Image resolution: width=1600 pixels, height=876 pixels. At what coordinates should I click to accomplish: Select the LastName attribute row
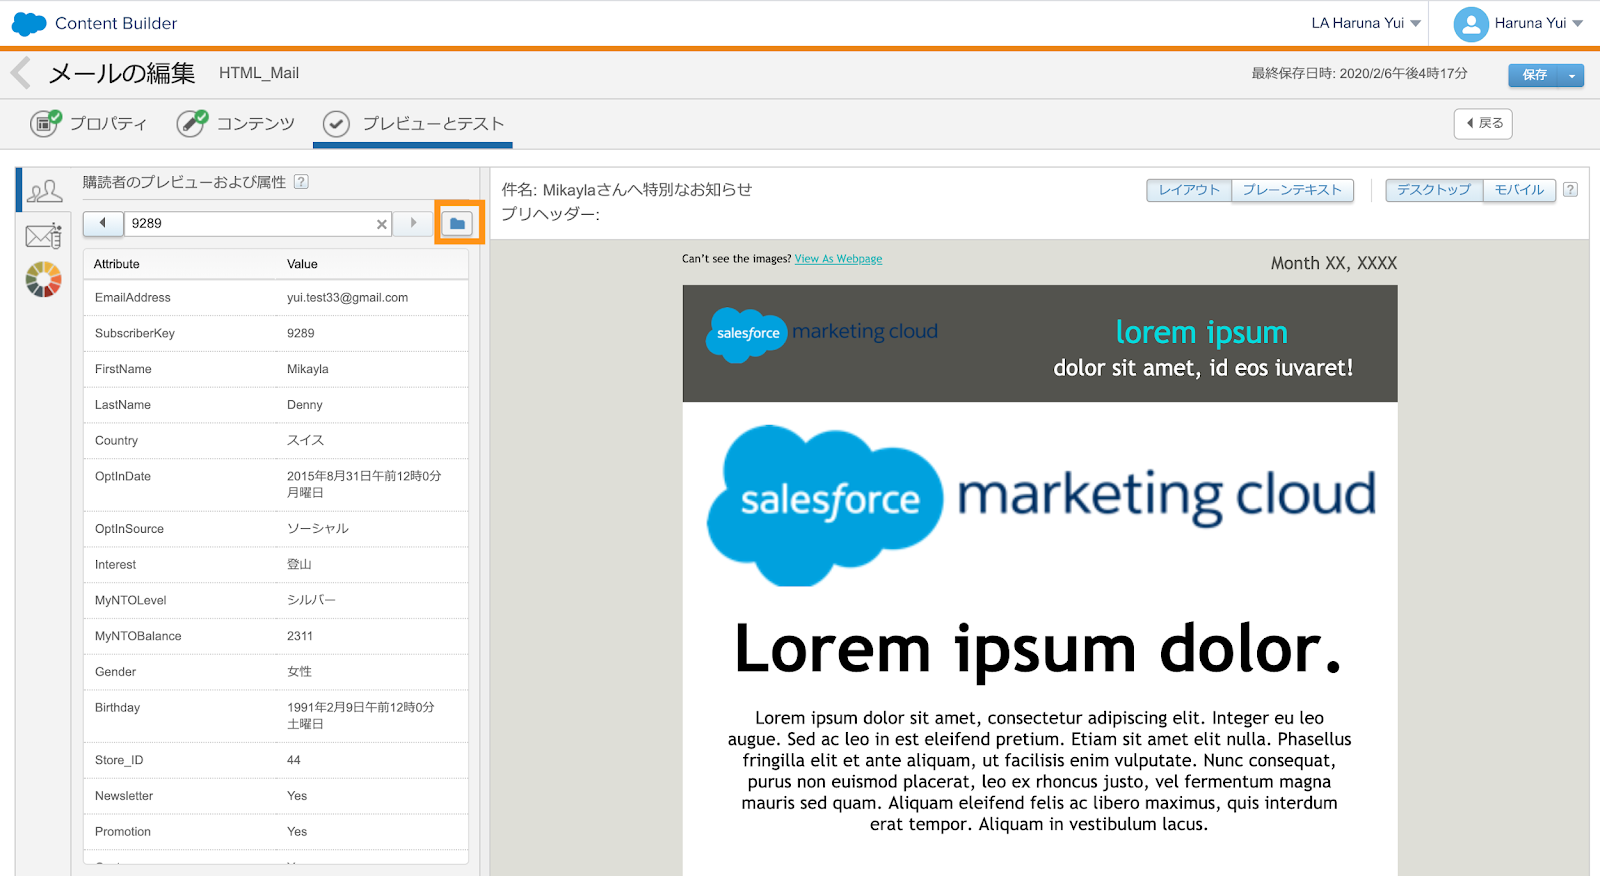[x=276, y=405]
